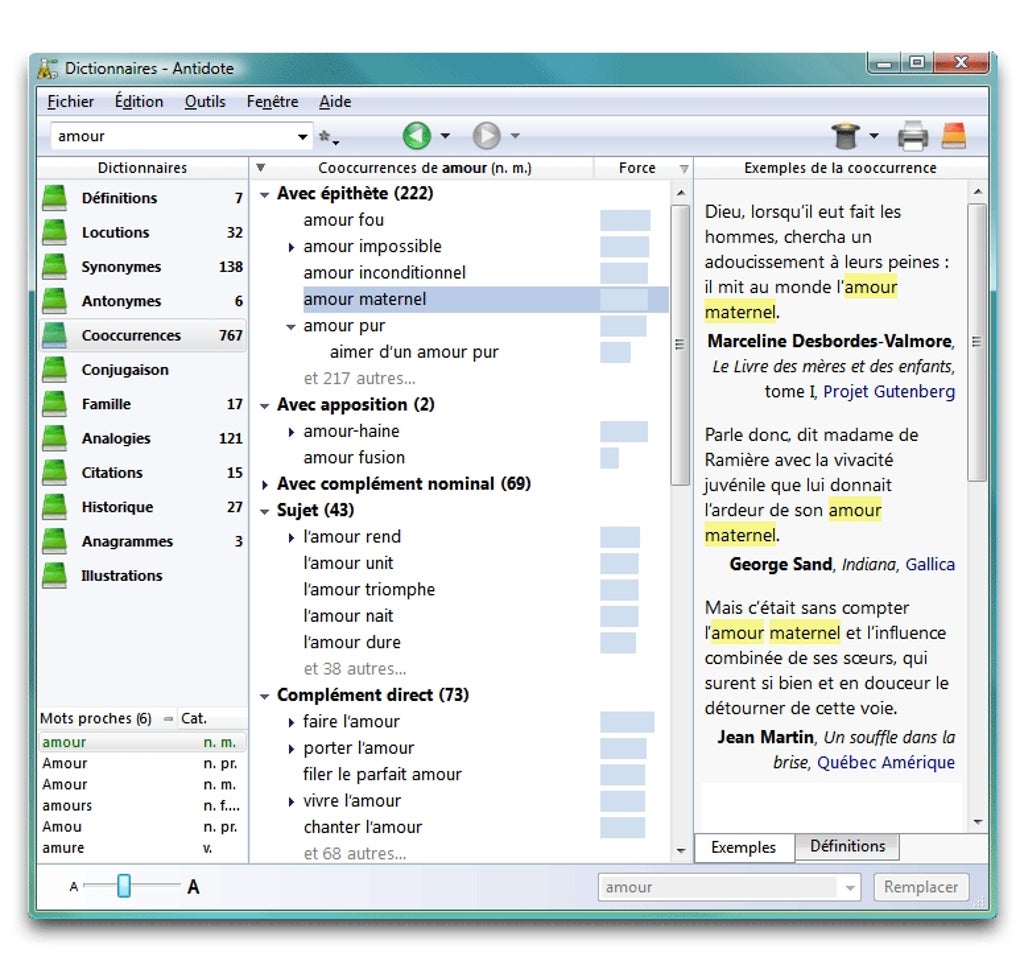Image resolution: width=1020 pixels, height=965 pixels.
Task: Select filer le parfait amour
Action: [x=382, y=774]
